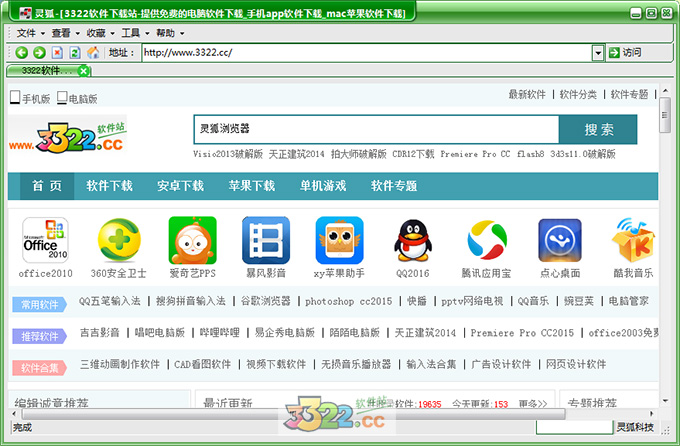
Task: Go to 软件专题 navigation tab
Action: coord(394,186)
